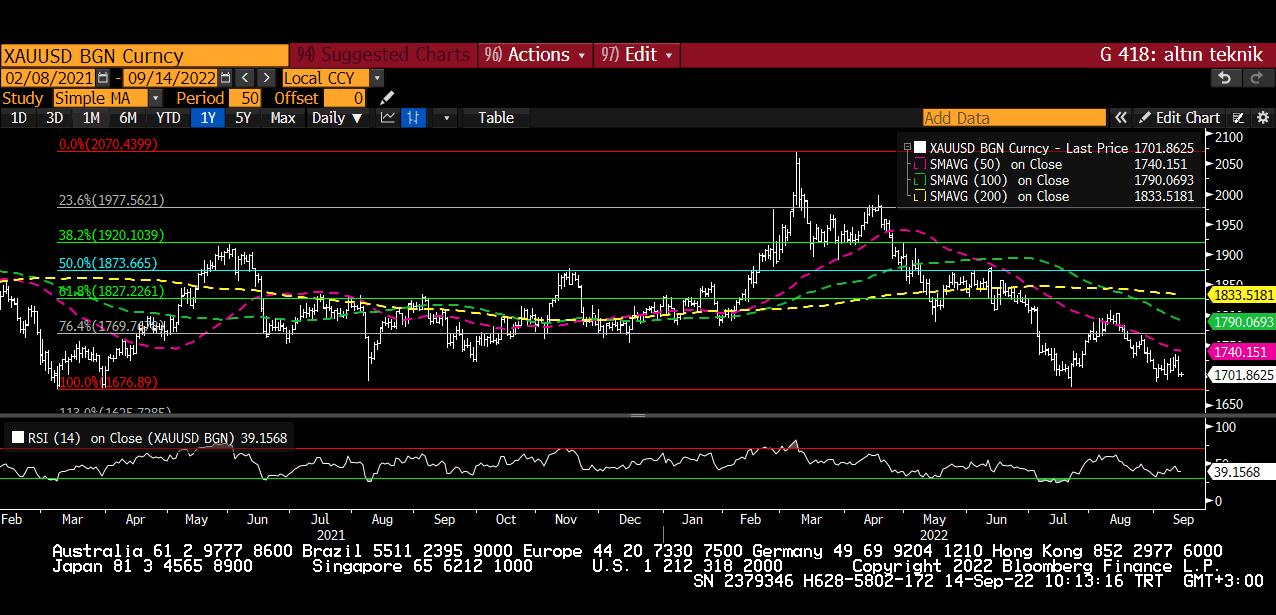This screenshot has height=615, width=1276.
Task: Switch to line chart type
Action: [x=388, y=118]
